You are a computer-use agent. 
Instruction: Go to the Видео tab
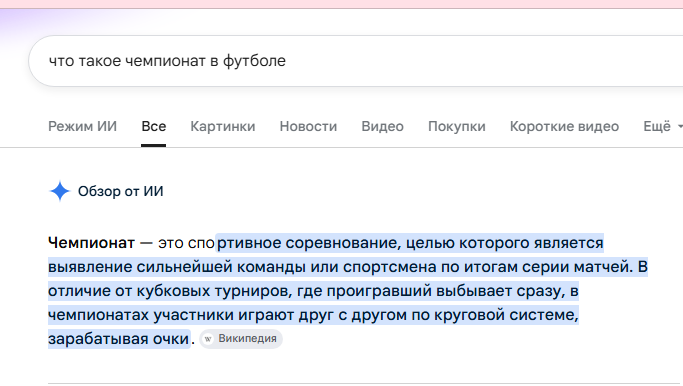[x=382, y=126]
